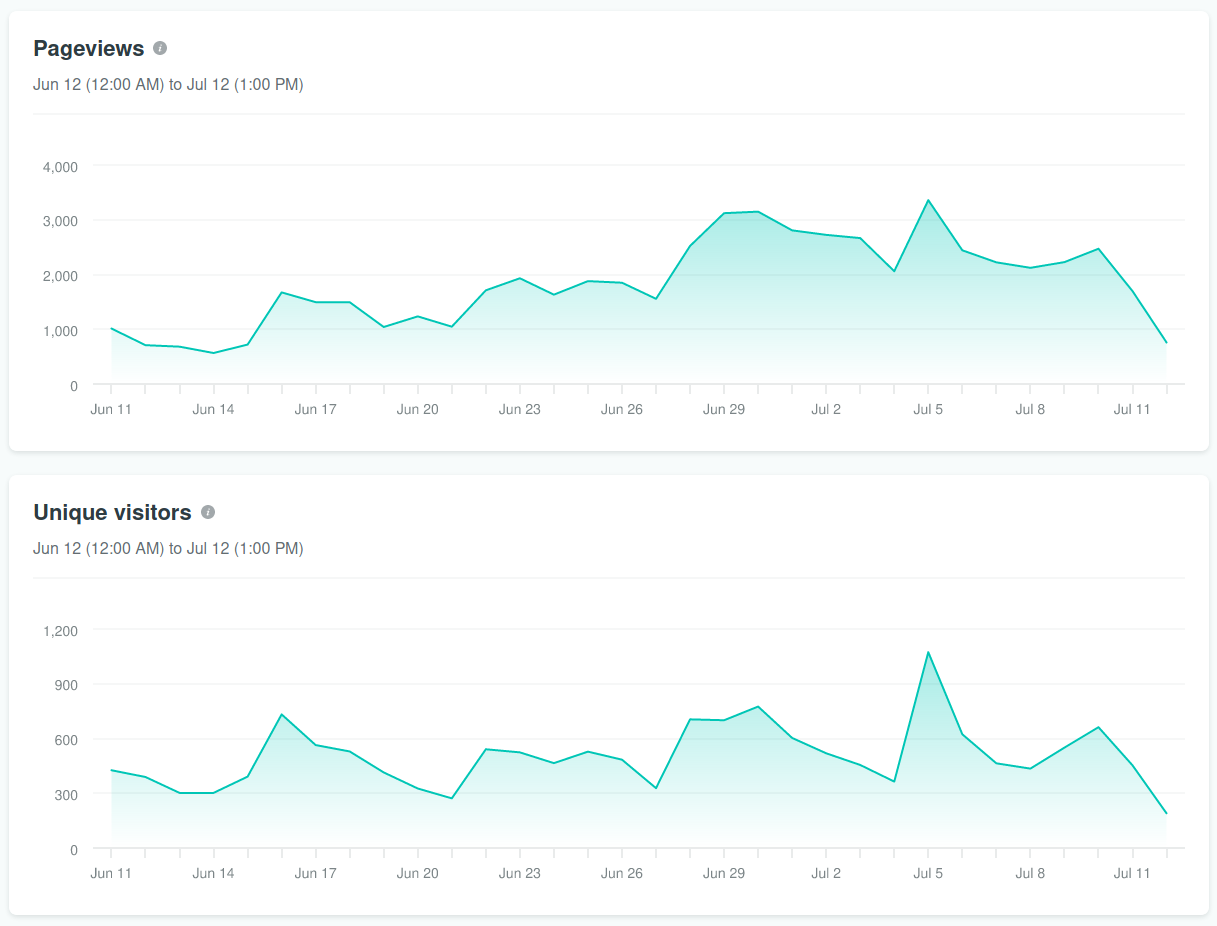This screenshot has height=926, width=1217.
Task: Click the 1,000 y-axis label
Action: pyautogui.click(x=60, y=331)
